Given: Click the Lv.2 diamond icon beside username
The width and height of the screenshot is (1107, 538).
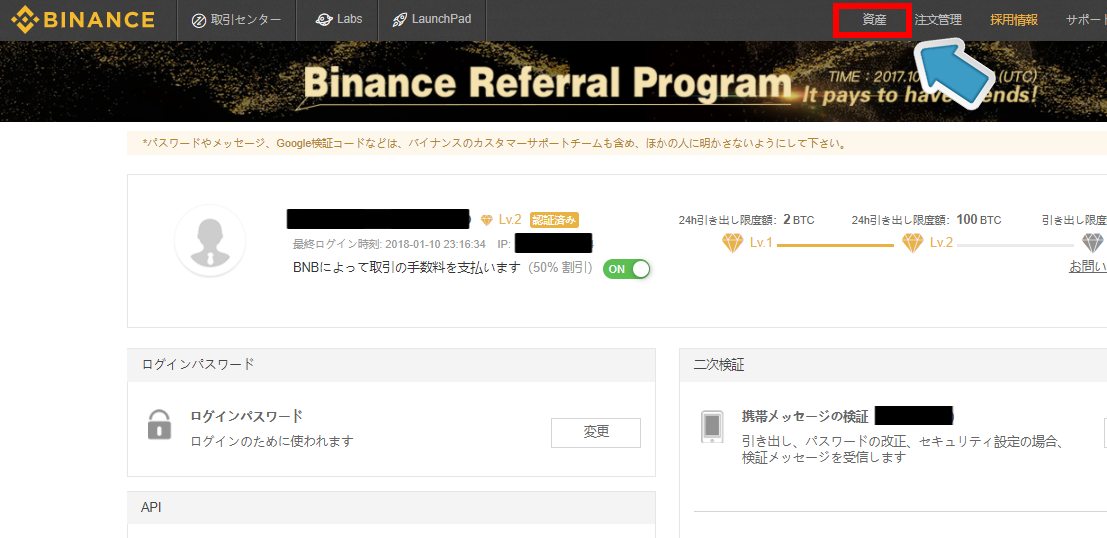Looking at the screenshot, I should tap(486, 220).
